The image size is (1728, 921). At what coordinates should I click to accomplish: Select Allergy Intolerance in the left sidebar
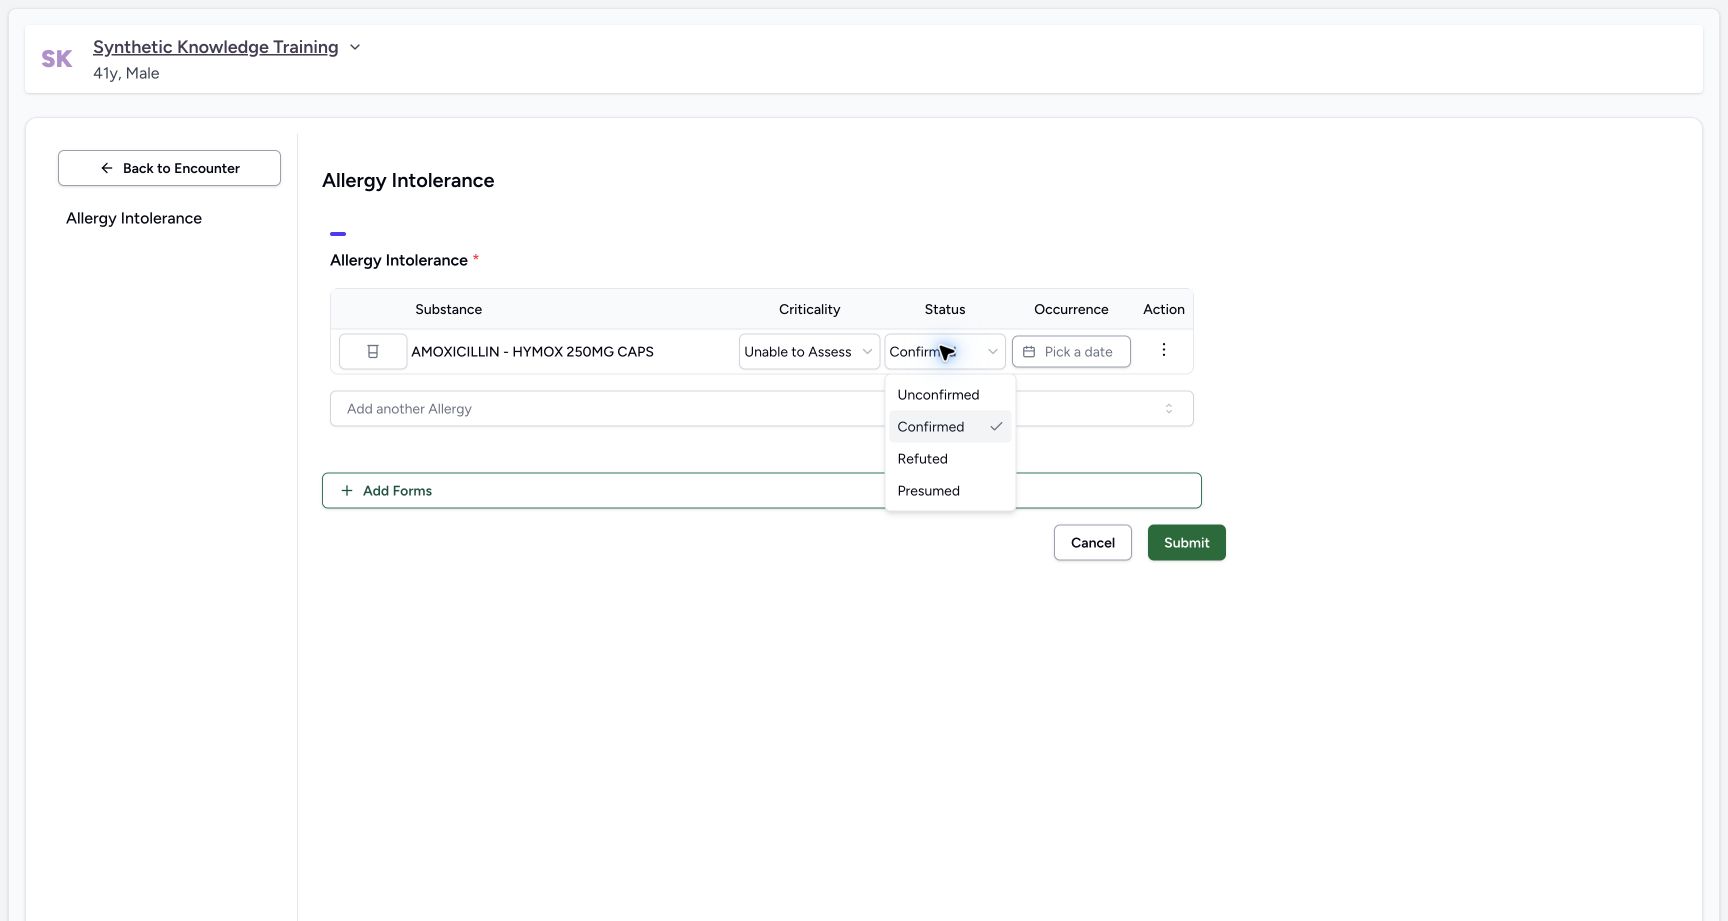coord(134,218)
